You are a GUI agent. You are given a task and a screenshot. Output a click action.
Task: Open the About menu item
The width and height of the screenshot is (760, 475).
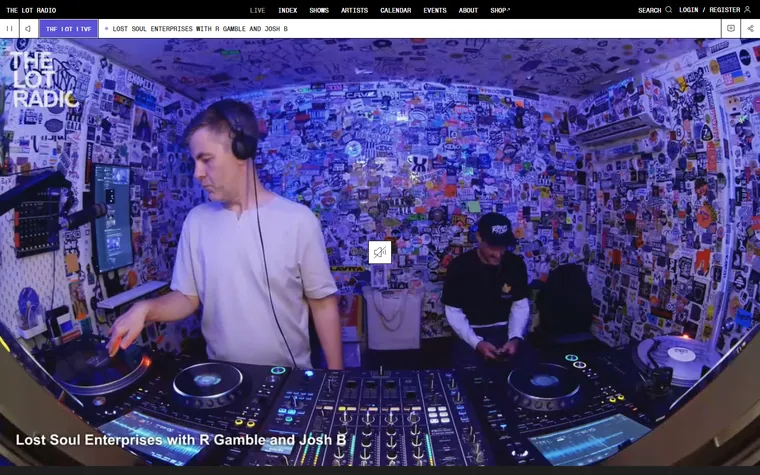[468, 10]
